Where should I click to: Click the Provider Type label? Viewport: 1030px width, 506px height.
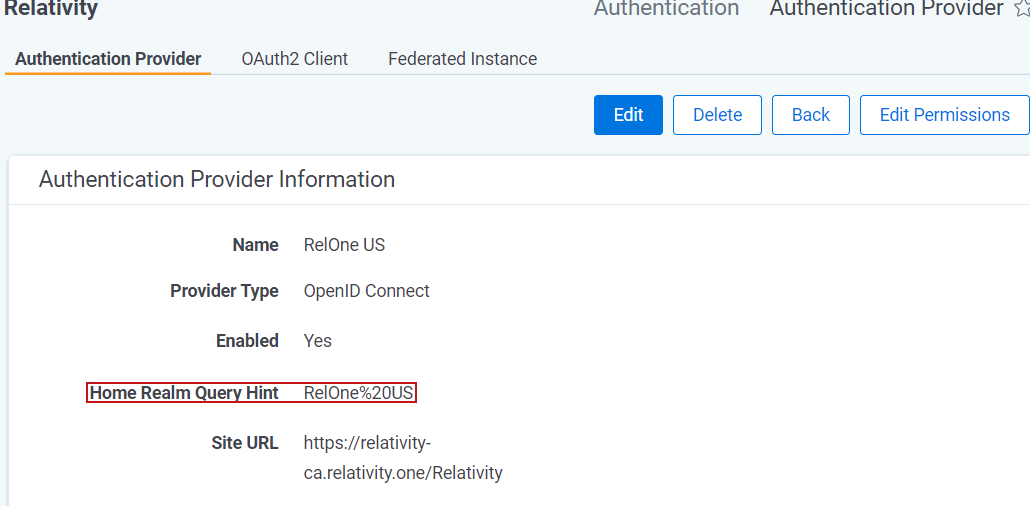pos(224,290)
